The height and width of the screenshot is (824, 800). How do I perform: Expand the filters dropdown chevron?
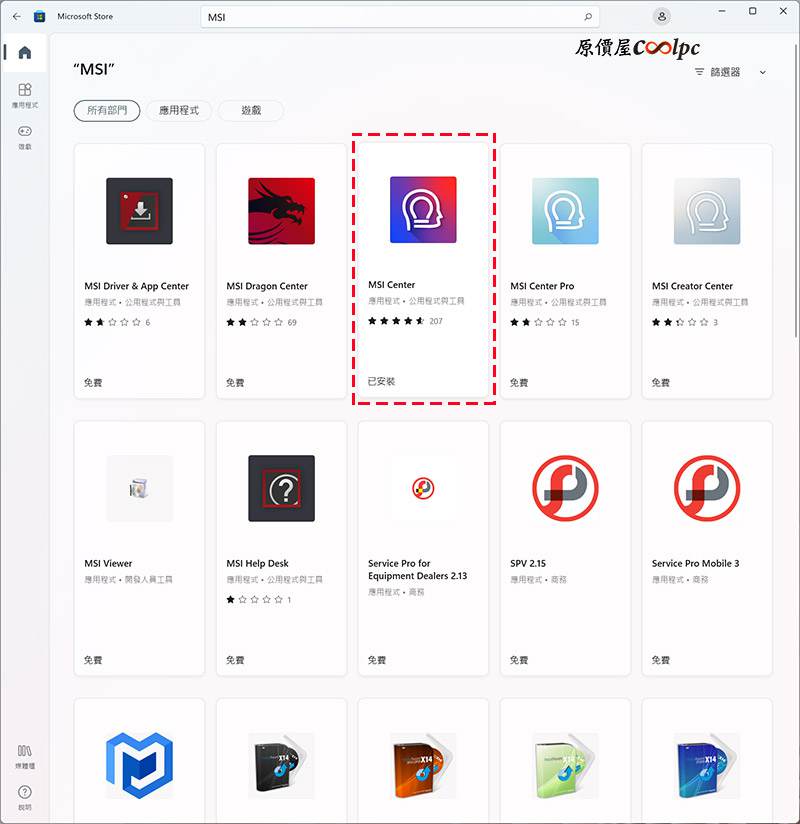763,72
